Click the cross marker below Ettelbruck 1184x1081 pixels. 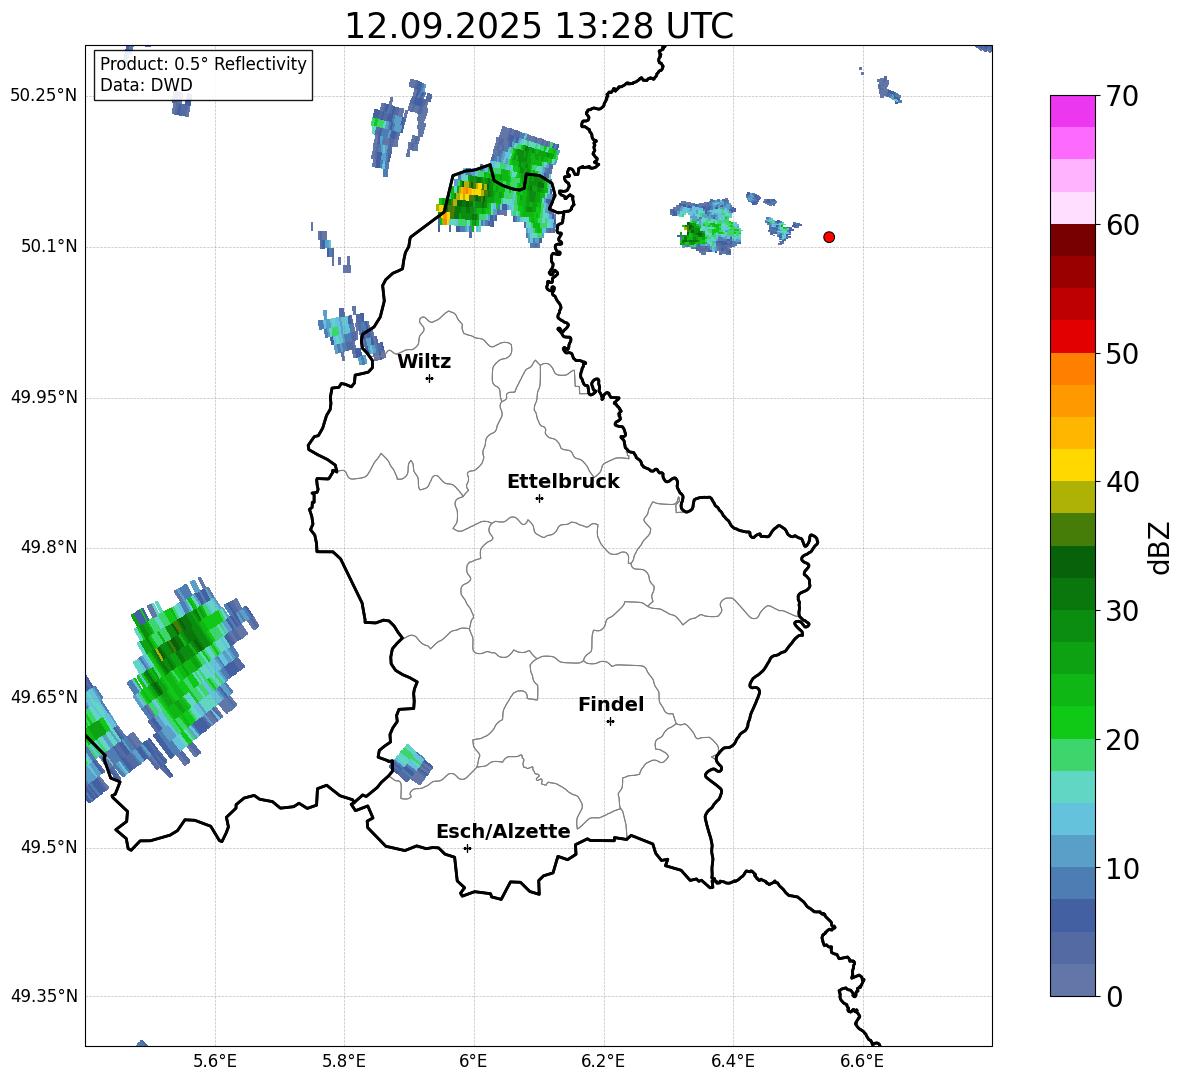pyautogui.click(x=539, y=498)
